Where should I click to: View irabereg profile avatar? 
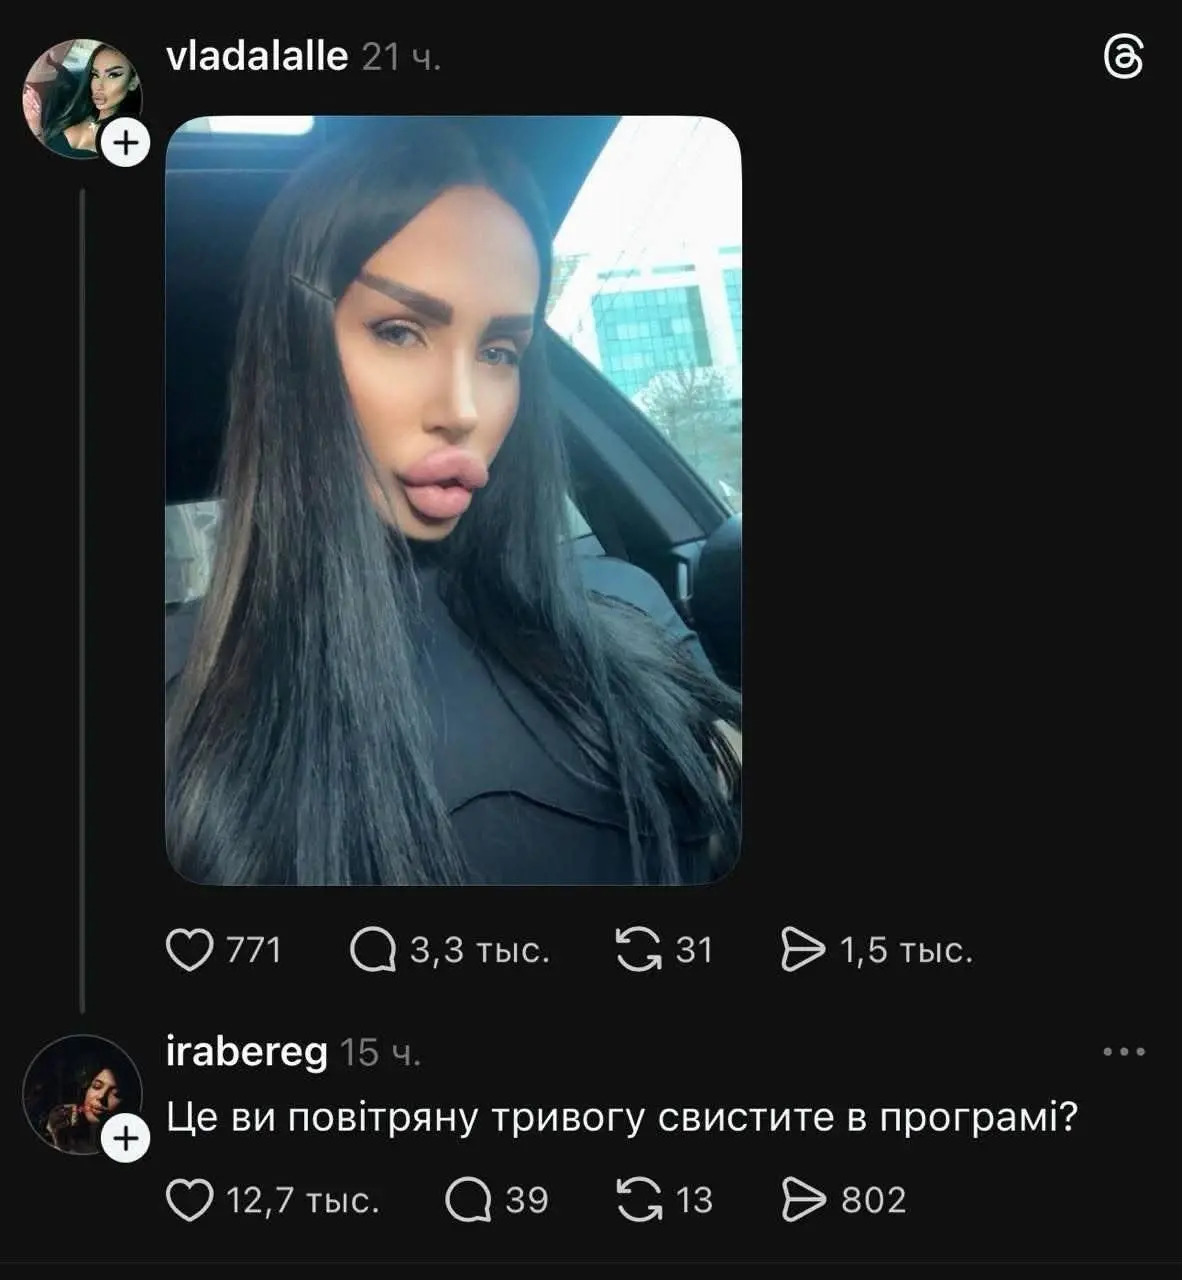click(x=82, y=1094)
